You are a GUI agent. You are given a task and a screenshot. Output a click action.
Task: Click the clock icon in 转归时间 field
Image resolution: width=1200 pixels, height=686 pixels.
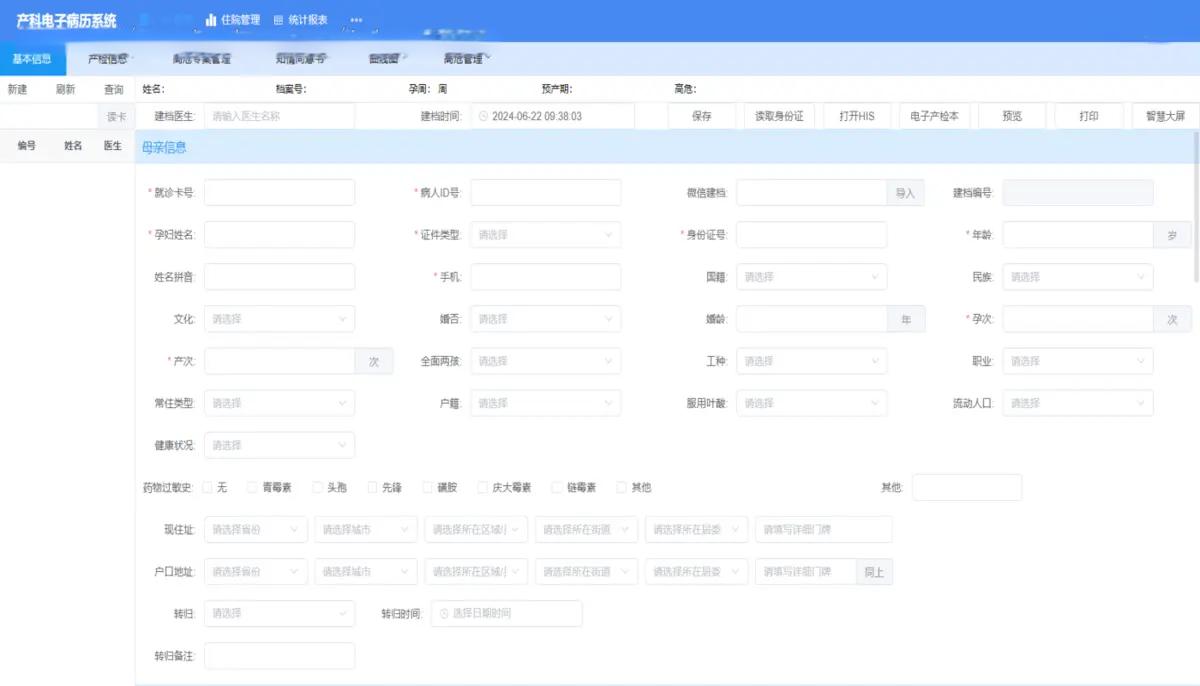[x=443, y=613]
